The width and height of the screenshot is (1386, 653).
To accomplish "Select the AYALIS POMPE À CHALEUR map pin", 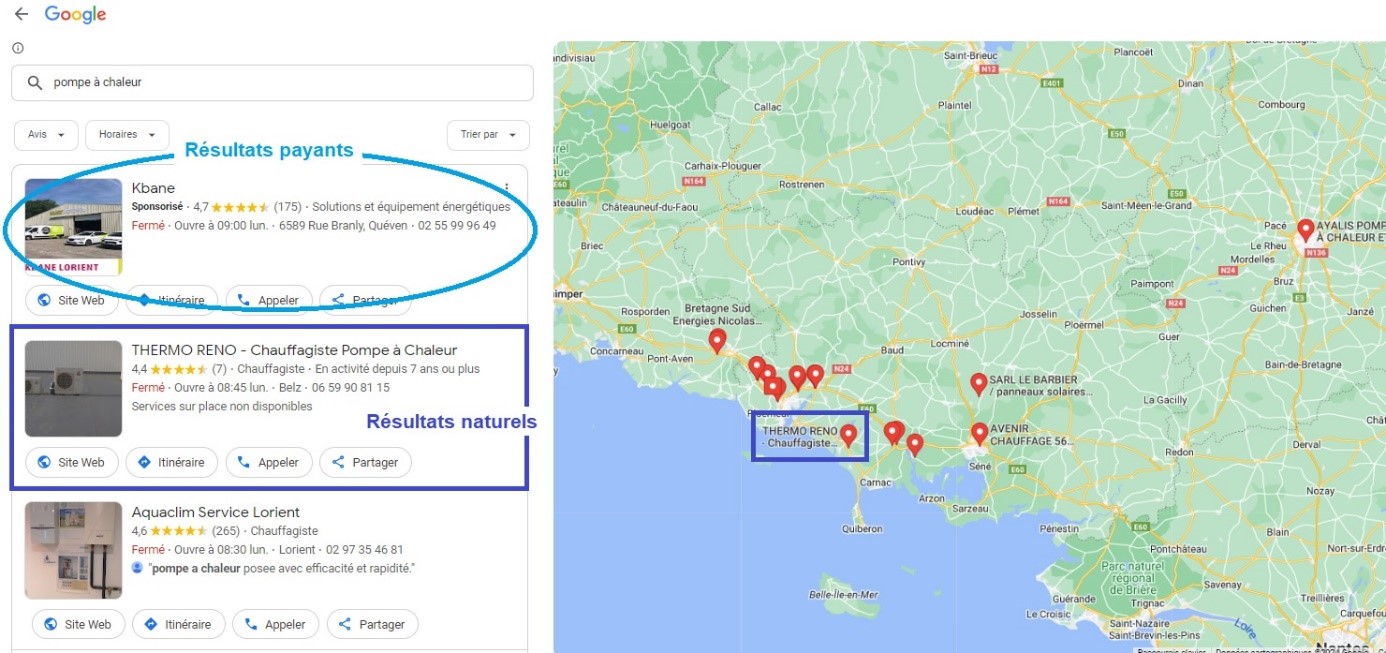I will pos(1305,231).
